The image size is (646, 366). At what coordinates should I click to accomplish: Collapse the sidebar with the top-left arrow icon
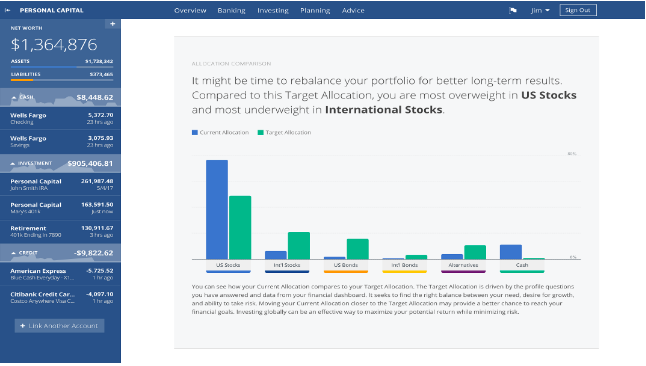click(x=7, y=10)
